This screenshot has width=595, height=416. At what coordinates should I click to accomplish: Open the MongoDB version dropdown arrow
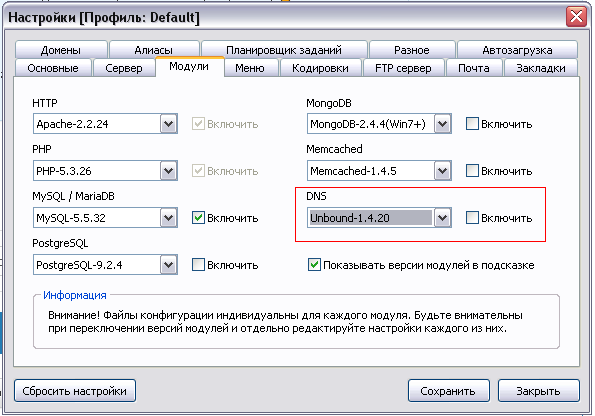[x=442, y=124]
